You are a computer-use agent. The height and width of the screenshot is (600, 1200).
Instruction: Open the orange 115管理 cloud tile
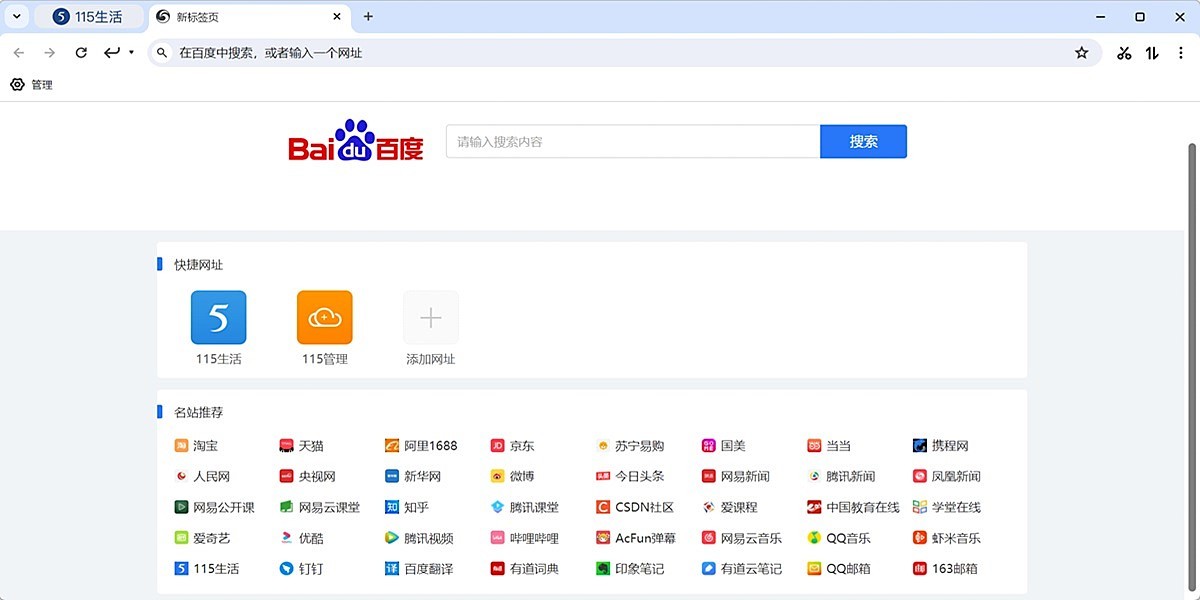click(325, 318)
